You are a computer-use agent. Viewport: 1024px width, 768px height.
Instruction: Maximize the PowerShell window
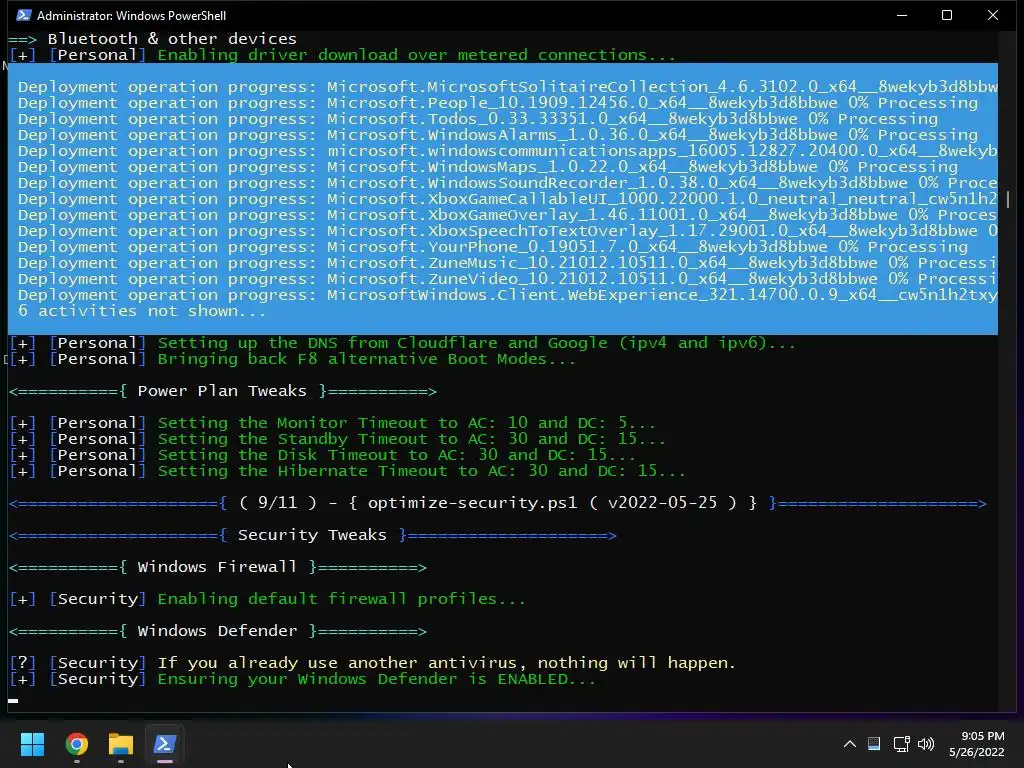[x=947, y=15]
